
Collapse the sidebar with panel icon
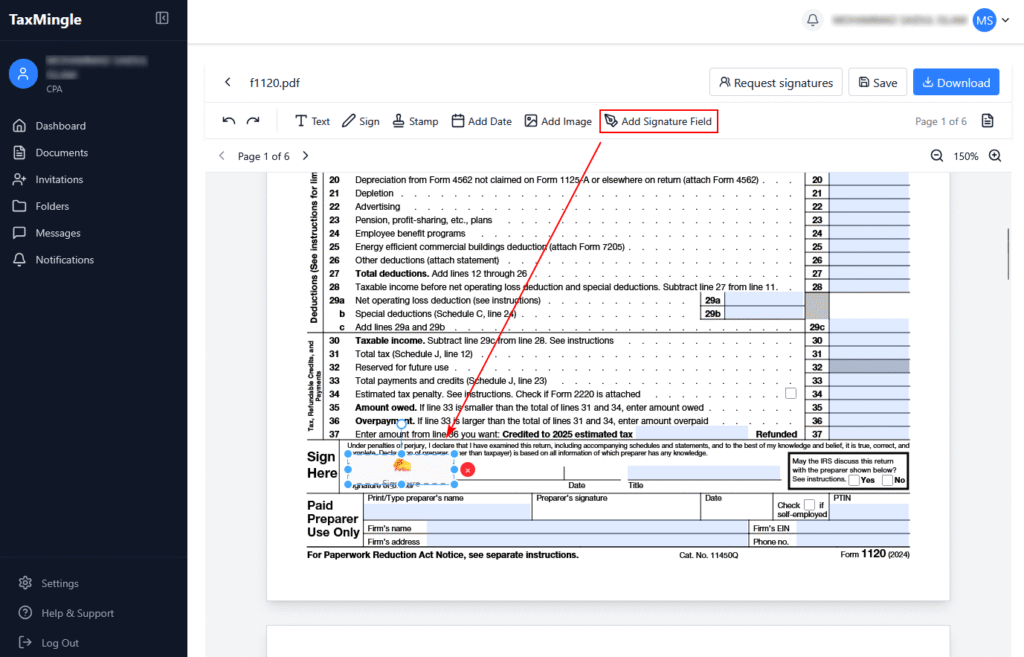162,18
